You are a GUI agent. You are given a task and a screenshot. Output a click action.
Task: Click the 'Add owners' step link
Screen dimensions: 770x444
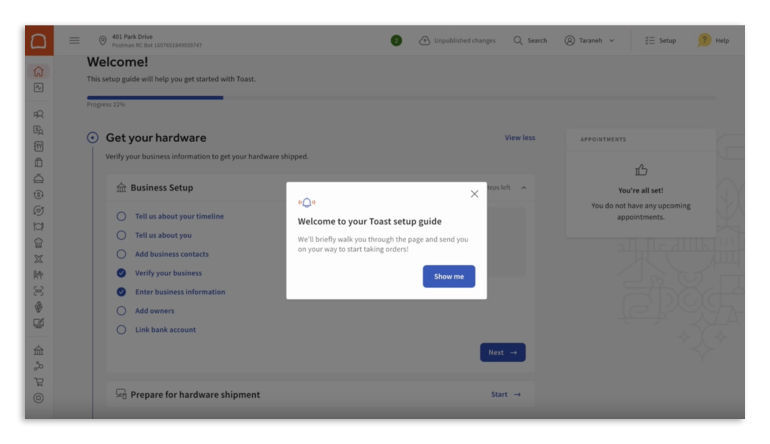tap(154, 311)
